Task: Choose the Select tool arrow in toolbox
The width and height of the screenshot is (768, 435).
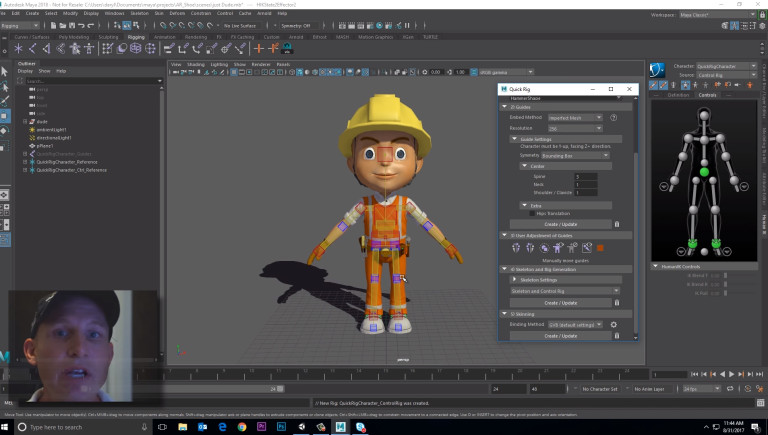Action: [x=4, y=72]
